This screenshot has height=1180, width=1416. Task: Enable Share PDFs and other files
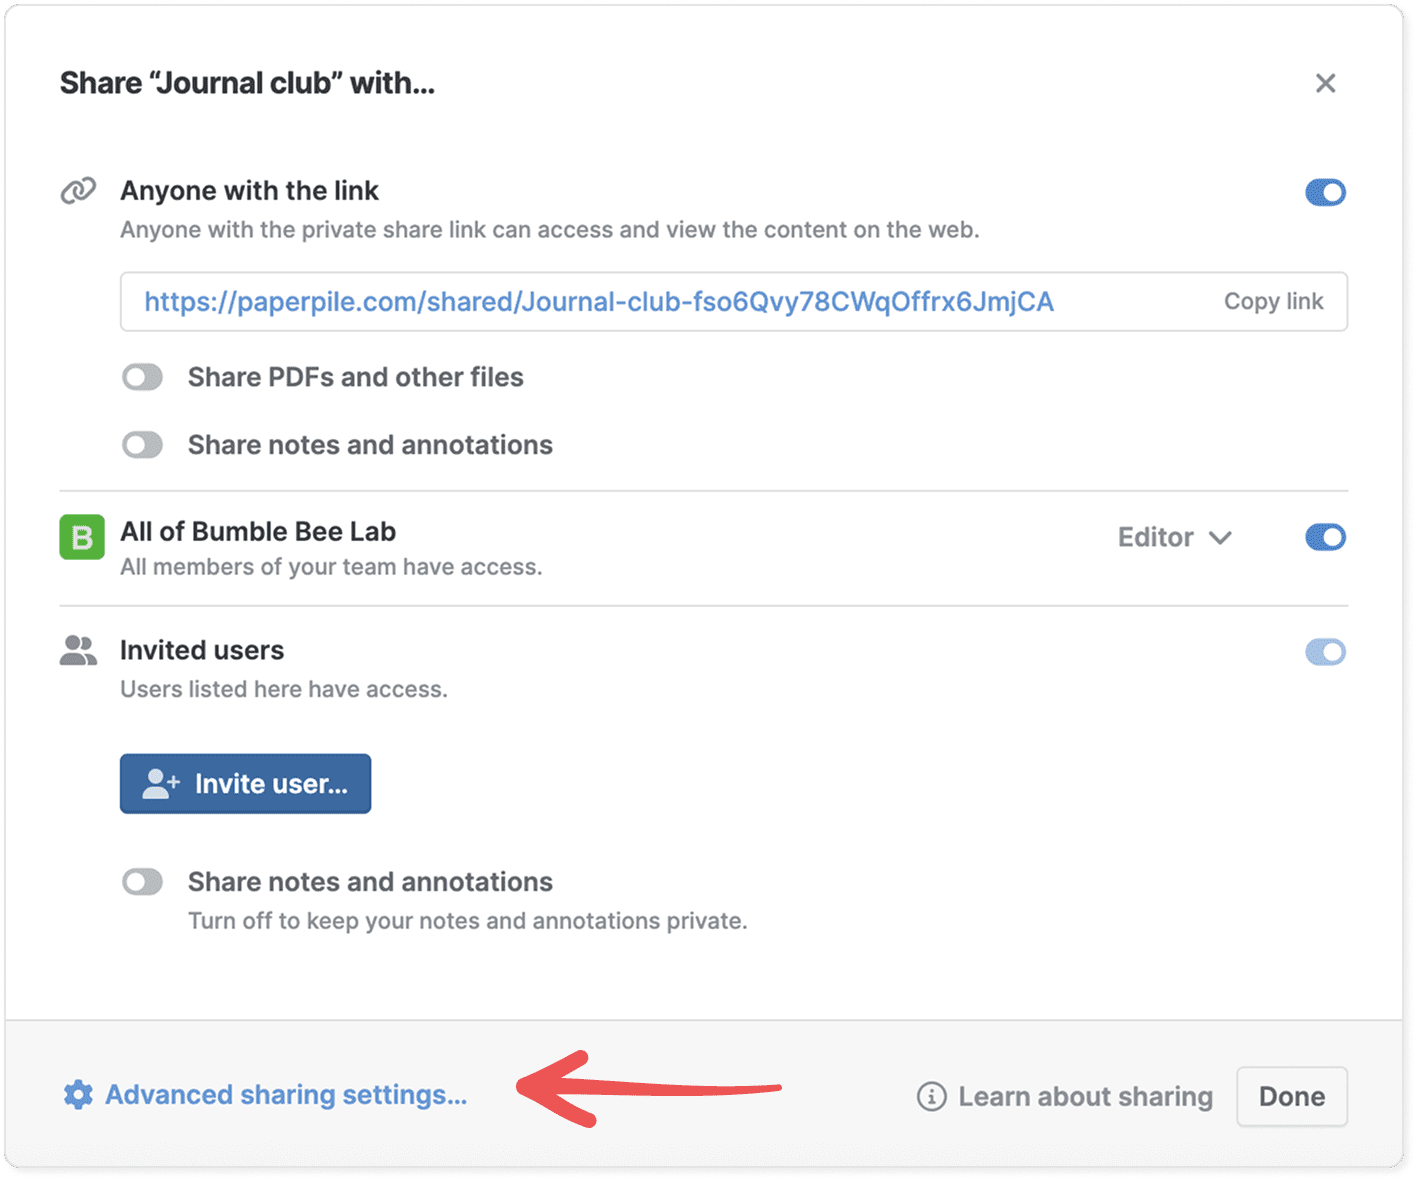(x=143, y=377)
